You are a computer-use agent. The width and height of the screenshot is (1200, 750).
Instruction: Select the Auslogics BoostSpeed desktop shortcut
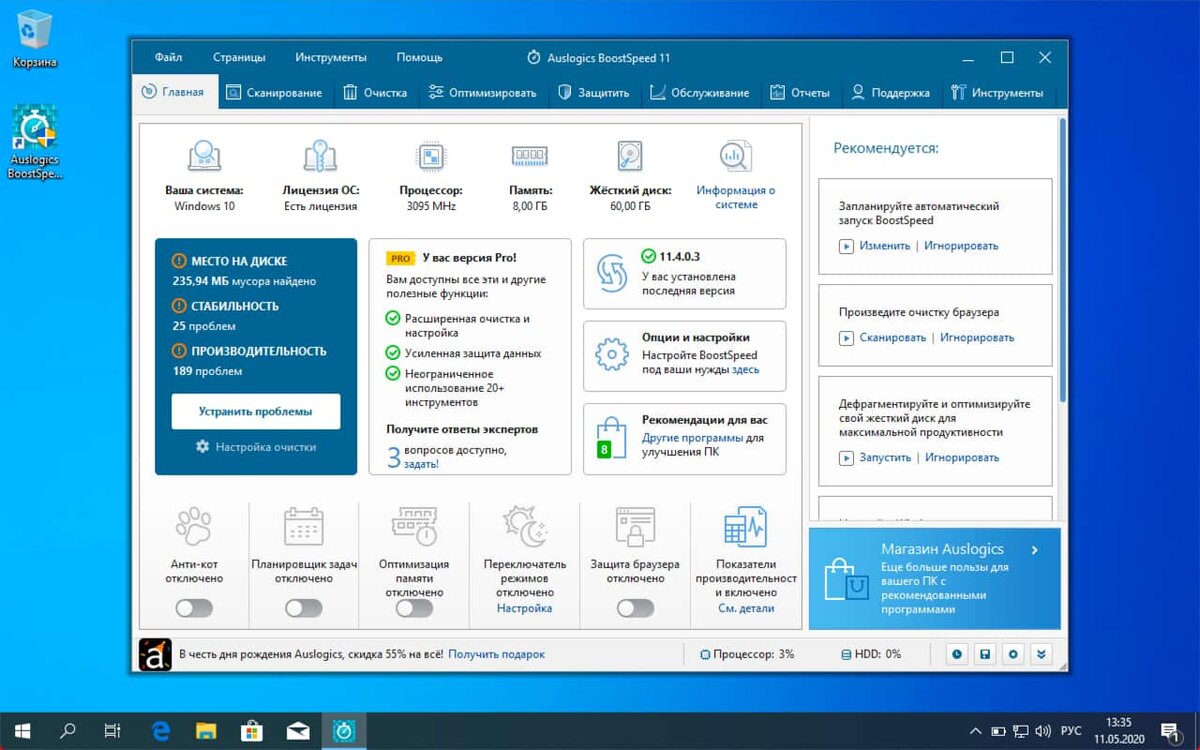(35, 142)
